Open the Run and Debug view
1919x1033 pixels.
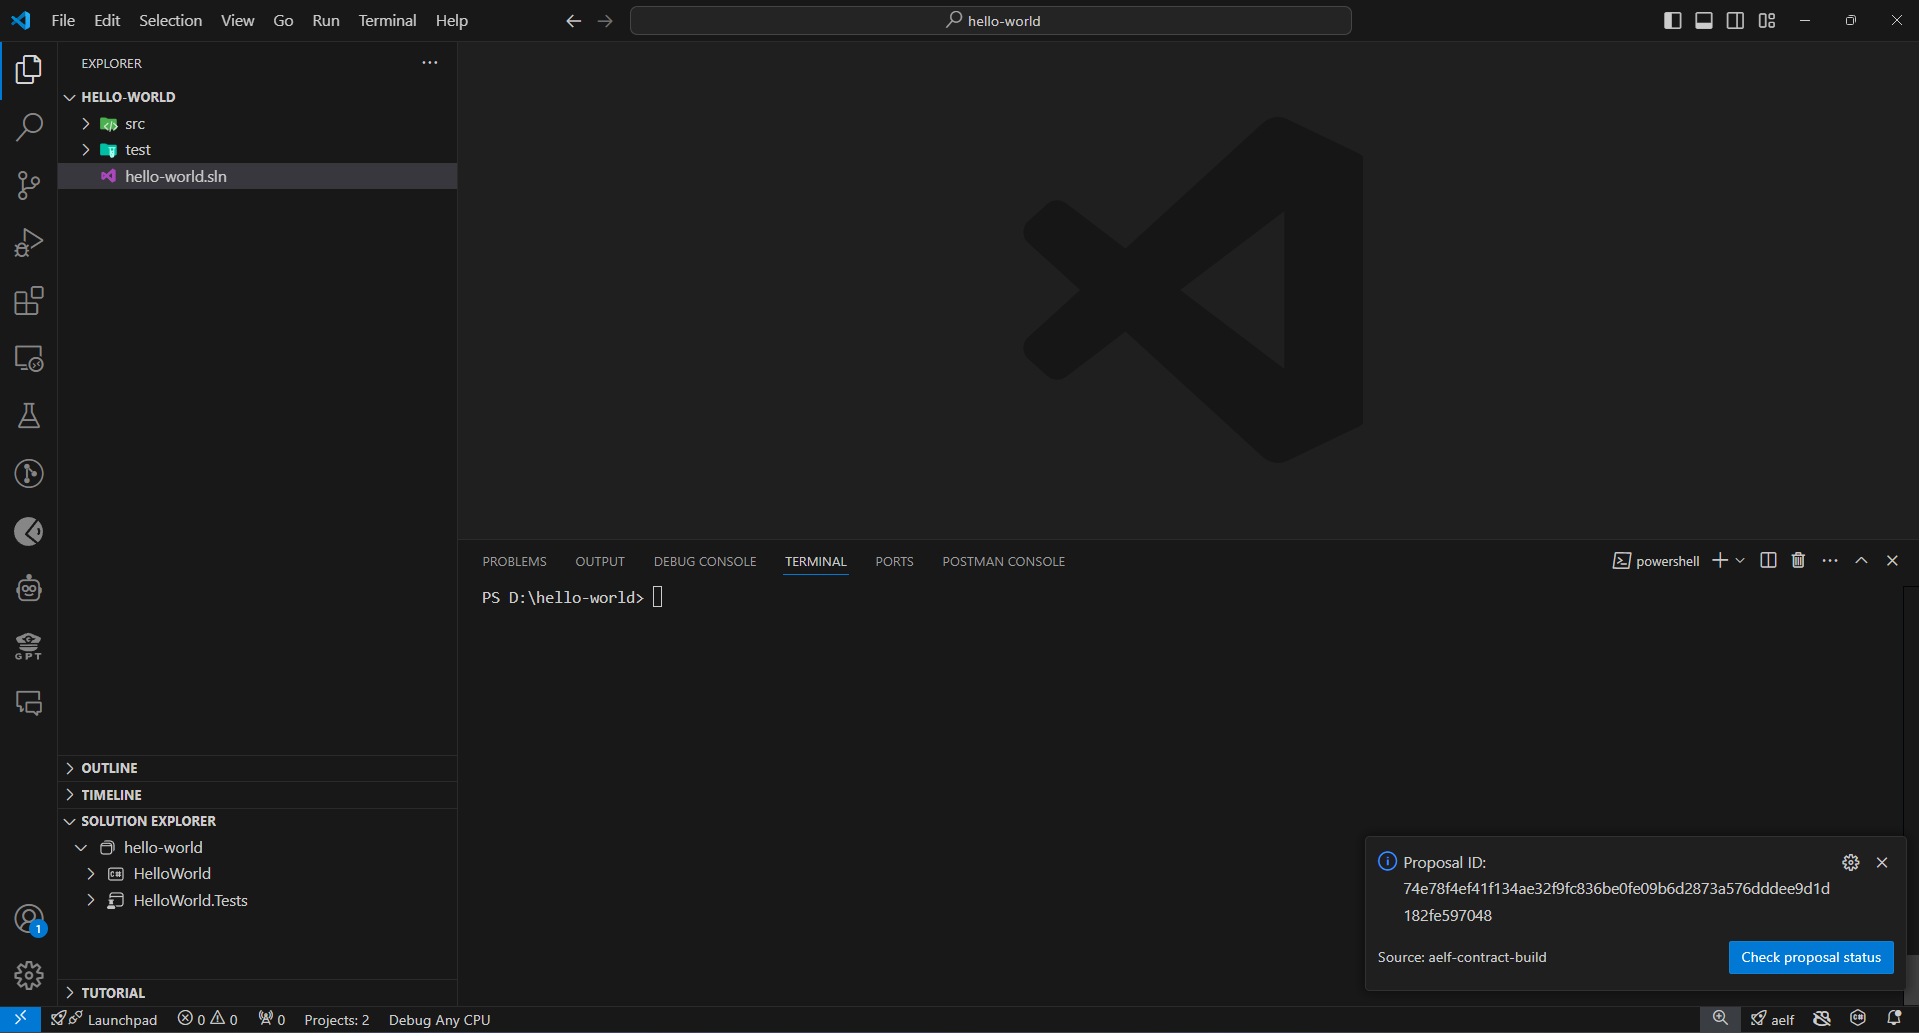click(29, 243)
